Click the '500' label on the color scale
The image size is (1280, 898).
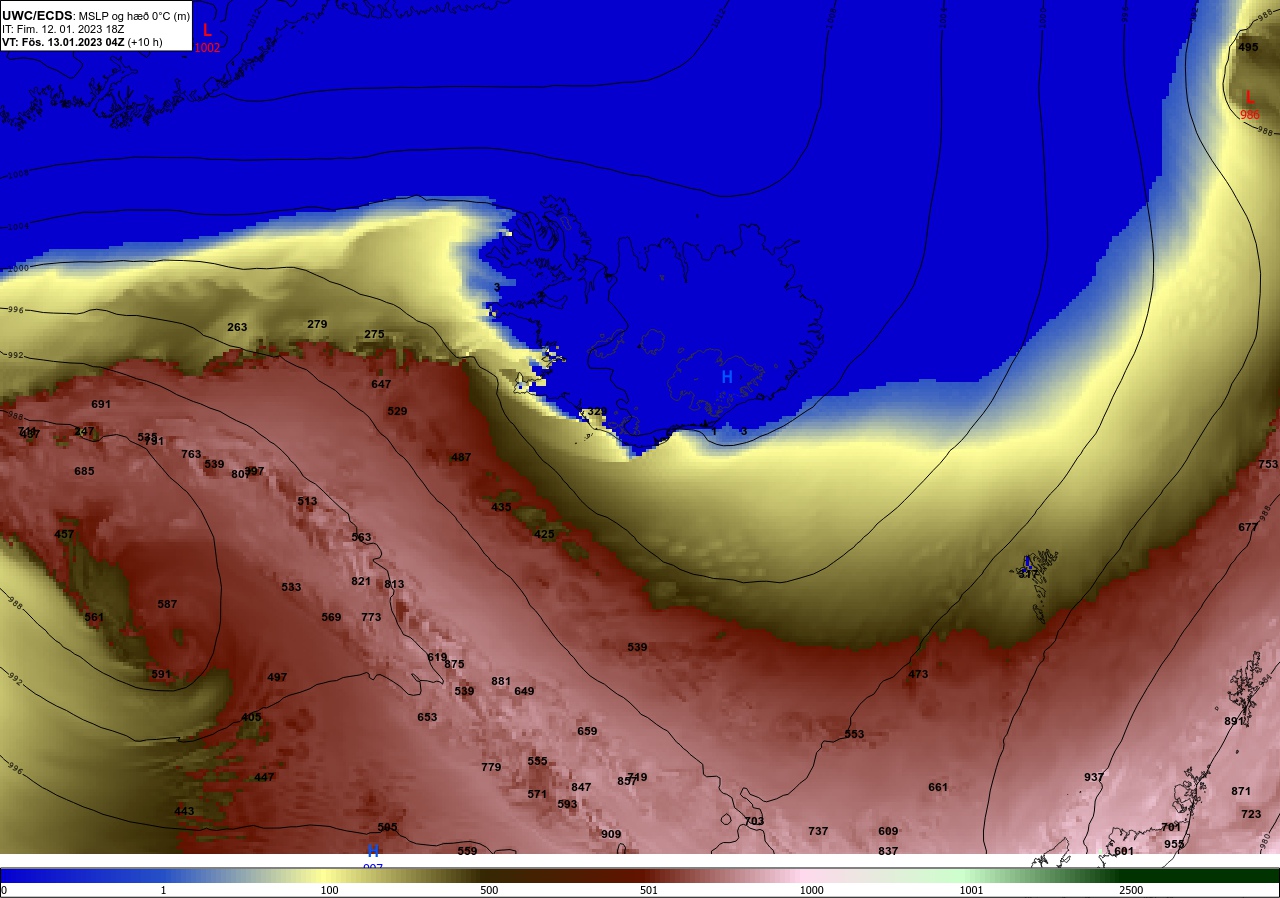pos(489,890)
